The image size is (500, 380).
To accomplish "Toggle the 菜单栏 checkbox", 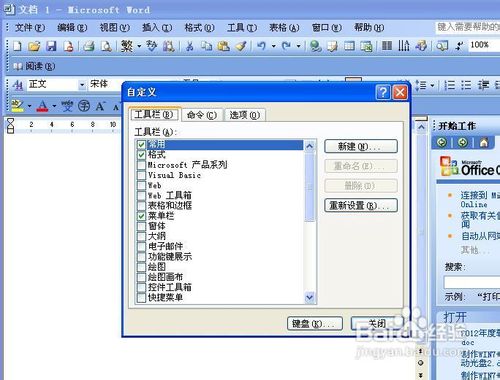I will coord(141,216).
